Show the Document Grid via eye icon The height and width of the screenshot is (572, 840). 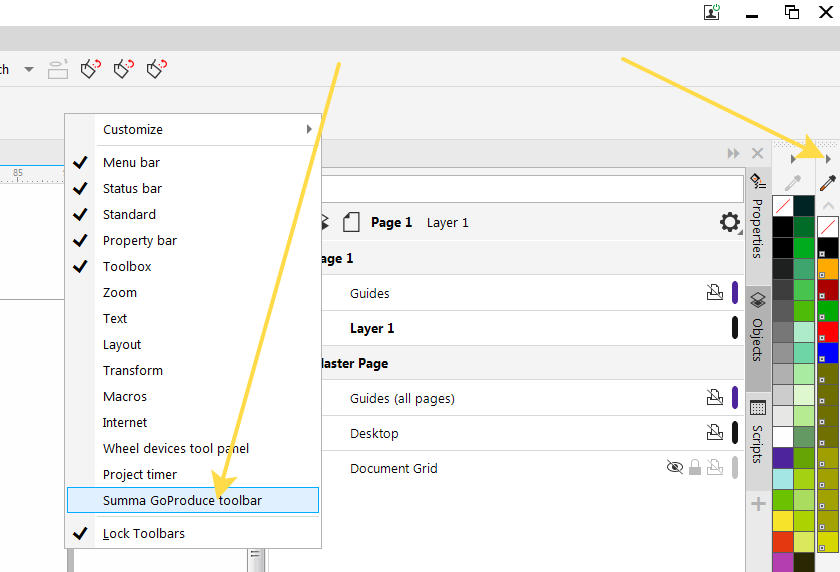(674, 468)
